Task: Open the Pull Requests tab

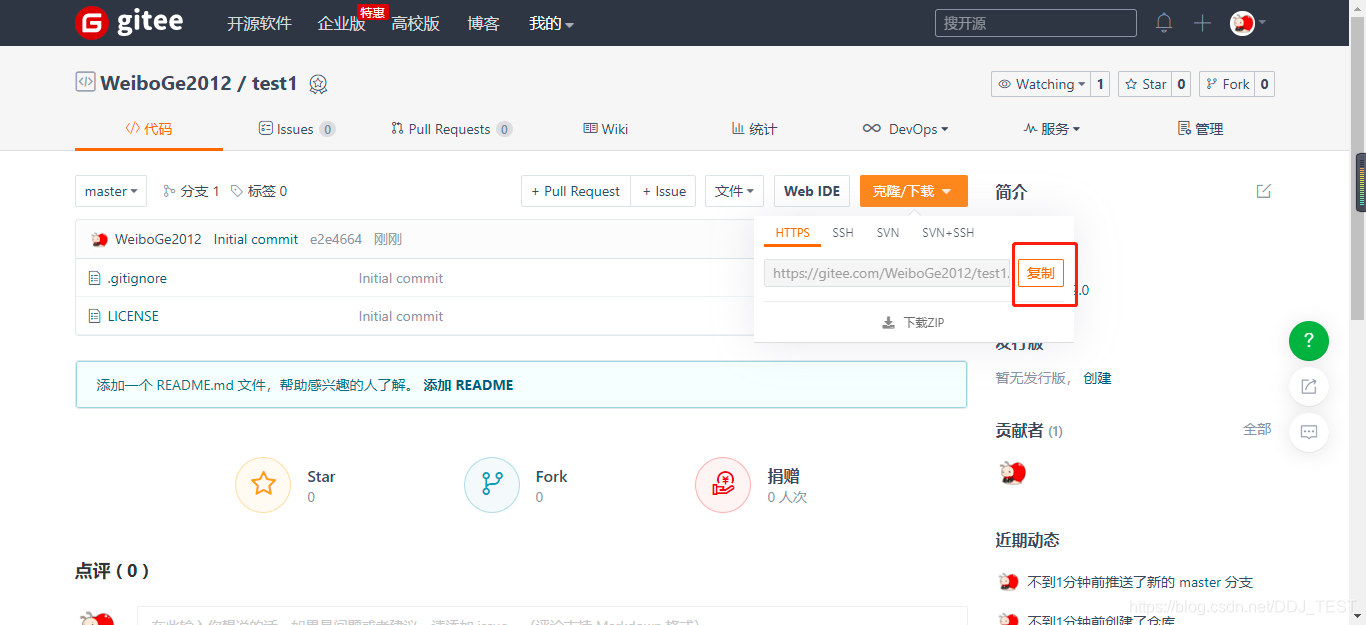Action: point(451,129)
